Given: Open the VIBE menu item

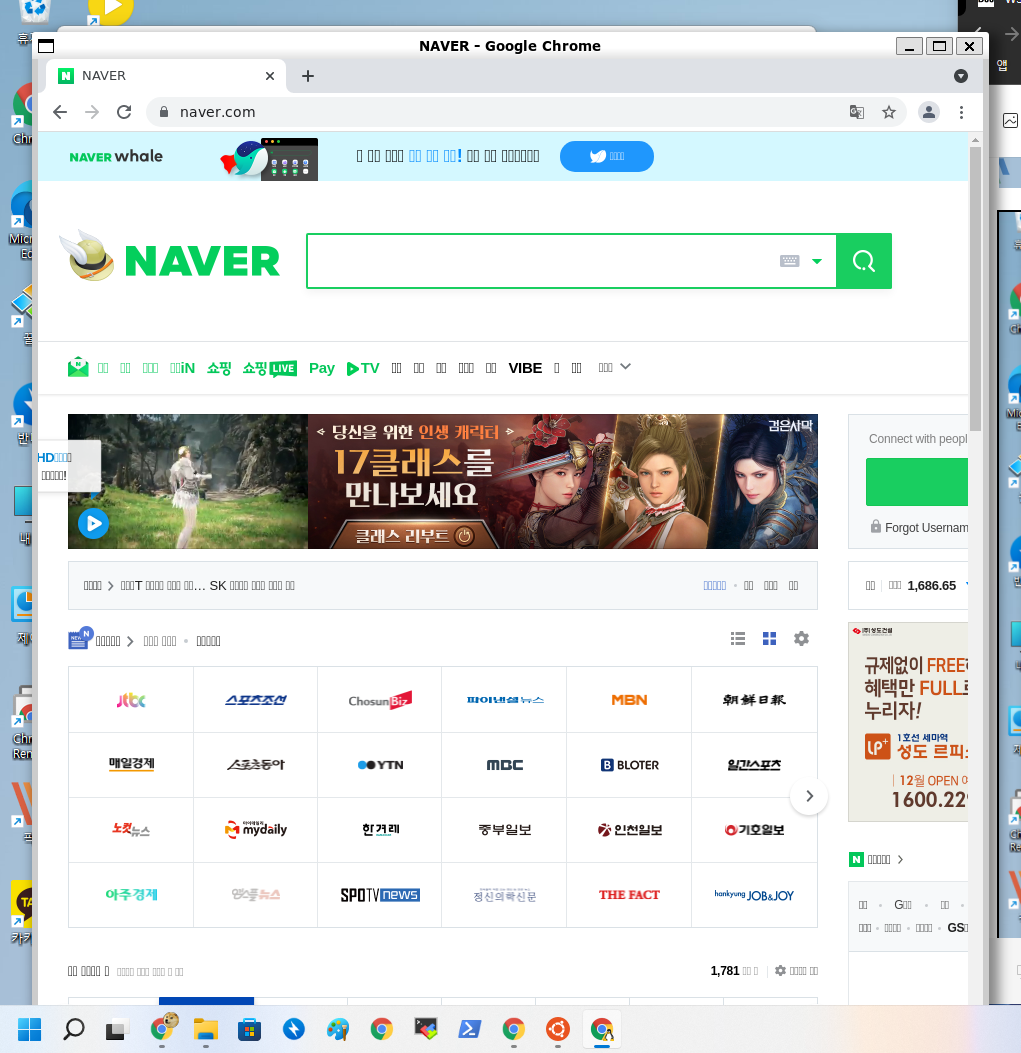Looking at the screenshot, I should pos(525,368).
